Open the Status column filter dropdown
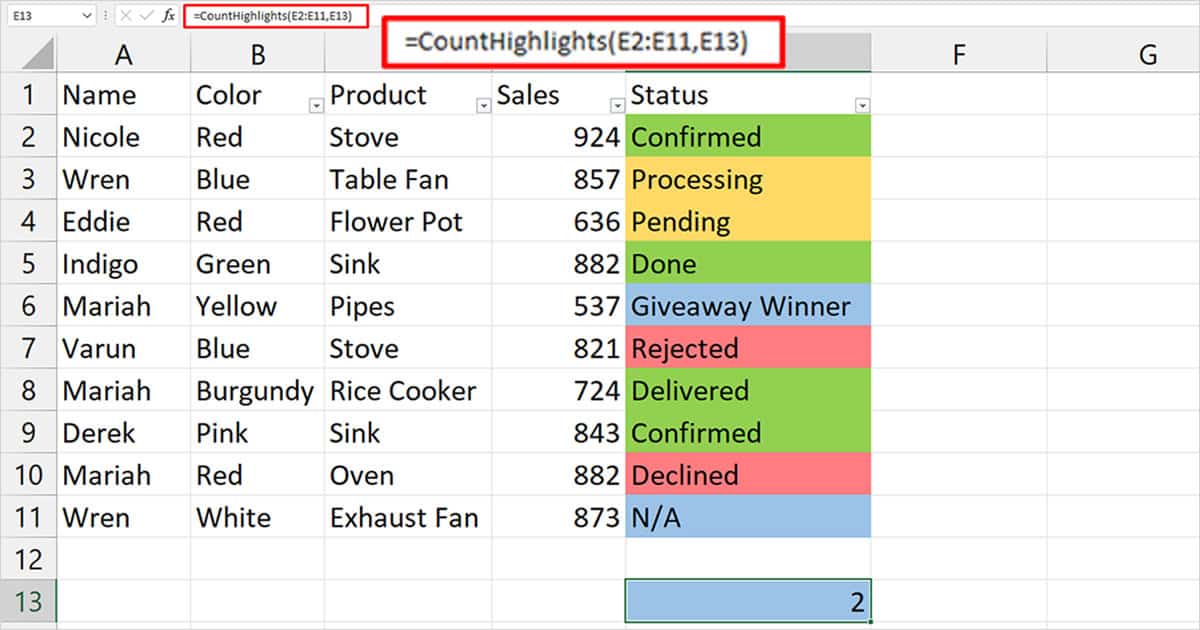 pos(862,104)
